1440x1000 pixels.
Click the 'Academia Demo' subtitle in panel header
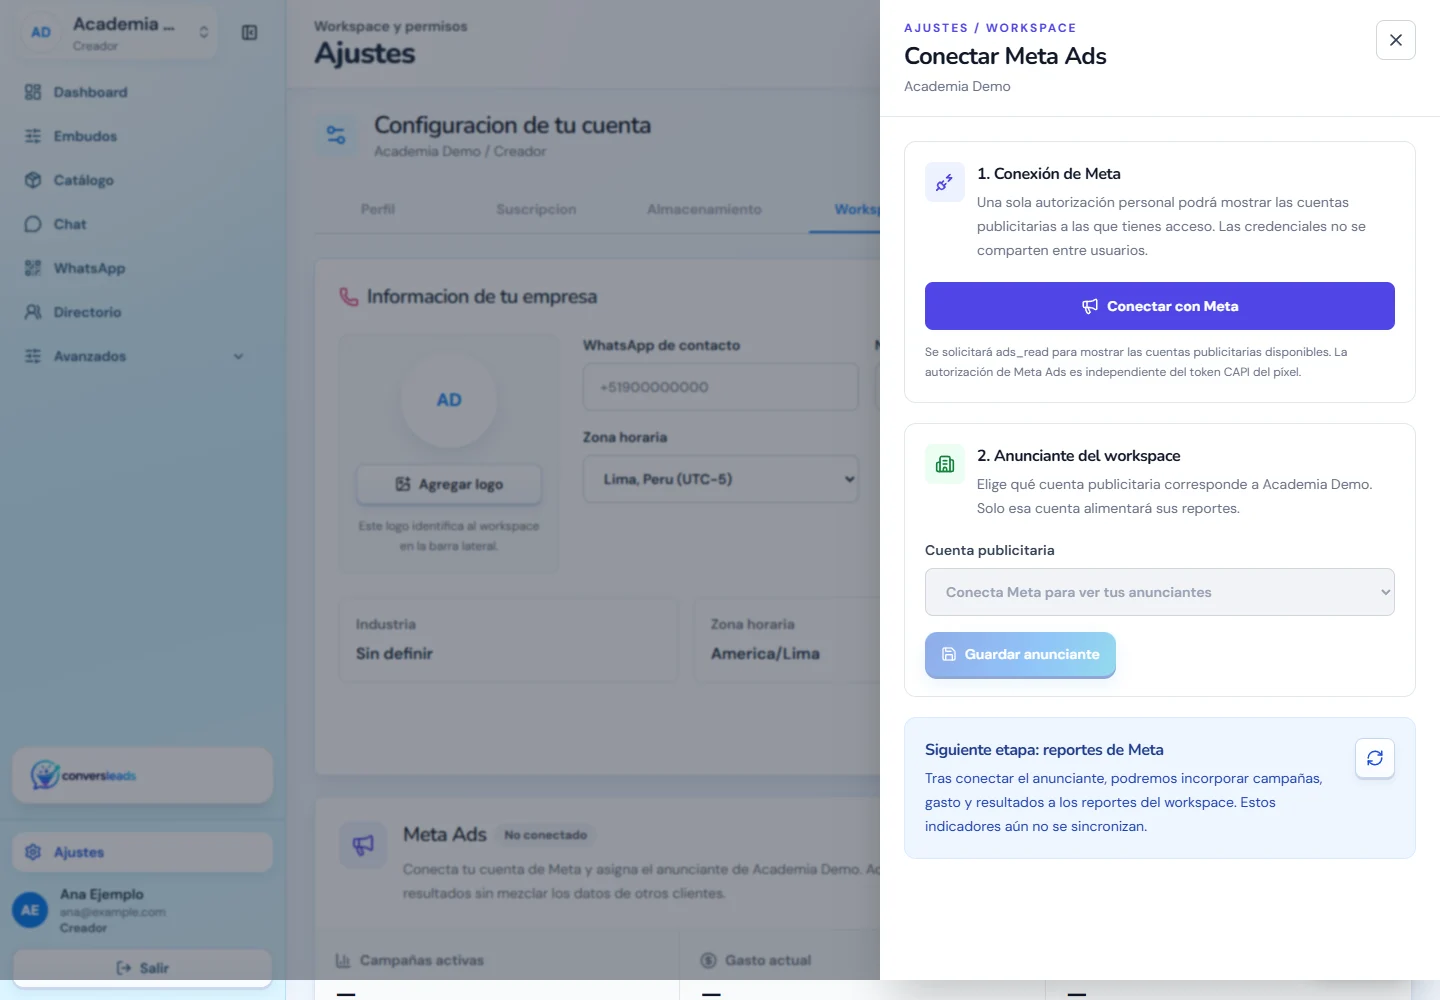coord(957,86)
